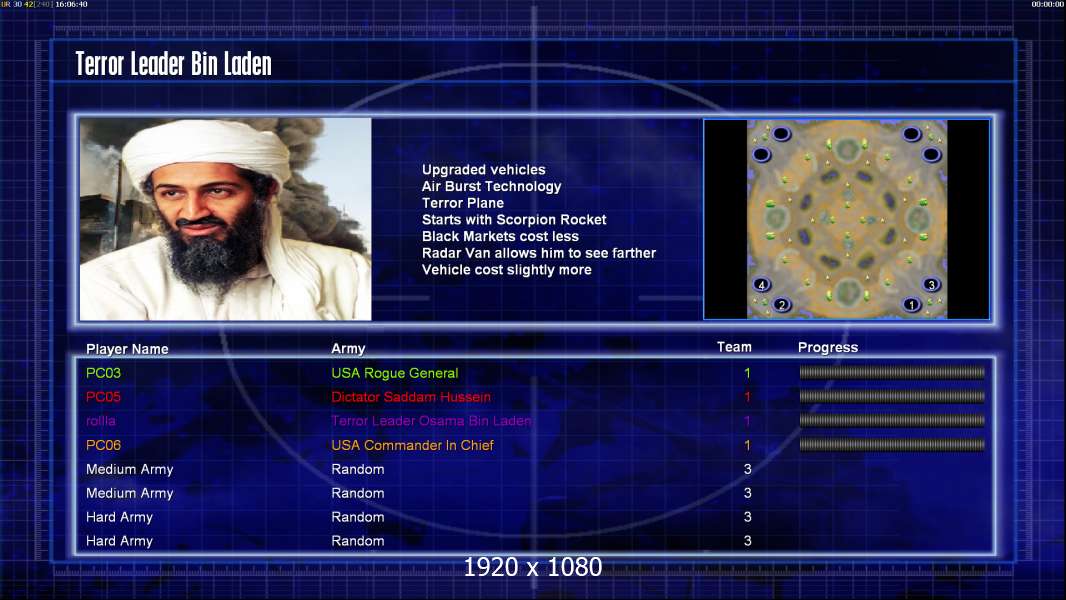Click 'Radar Van allows him to see farther'
Viewport: 1066px width, 600px height.
pos(539,253)
